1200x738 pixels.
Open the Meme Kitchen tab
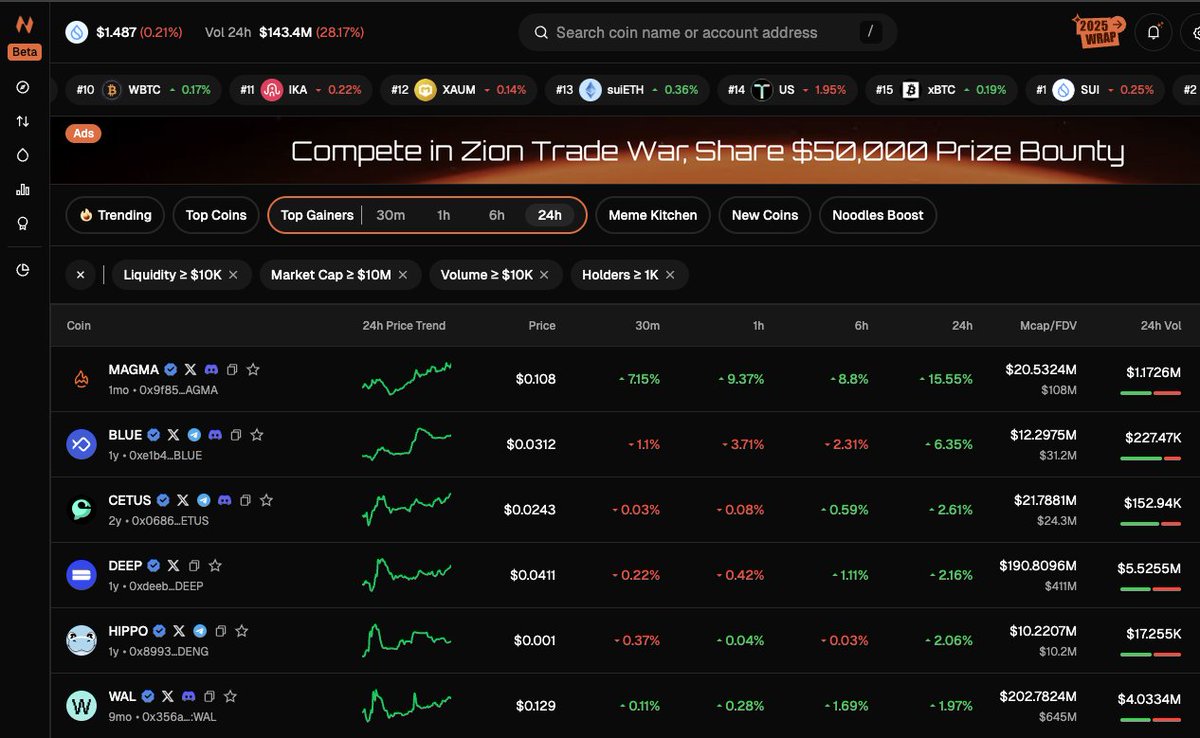tap(653, 215)
